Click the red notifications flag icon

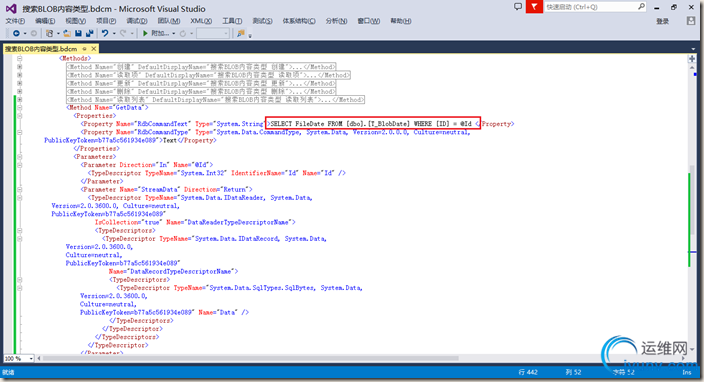tap(534, 7)
